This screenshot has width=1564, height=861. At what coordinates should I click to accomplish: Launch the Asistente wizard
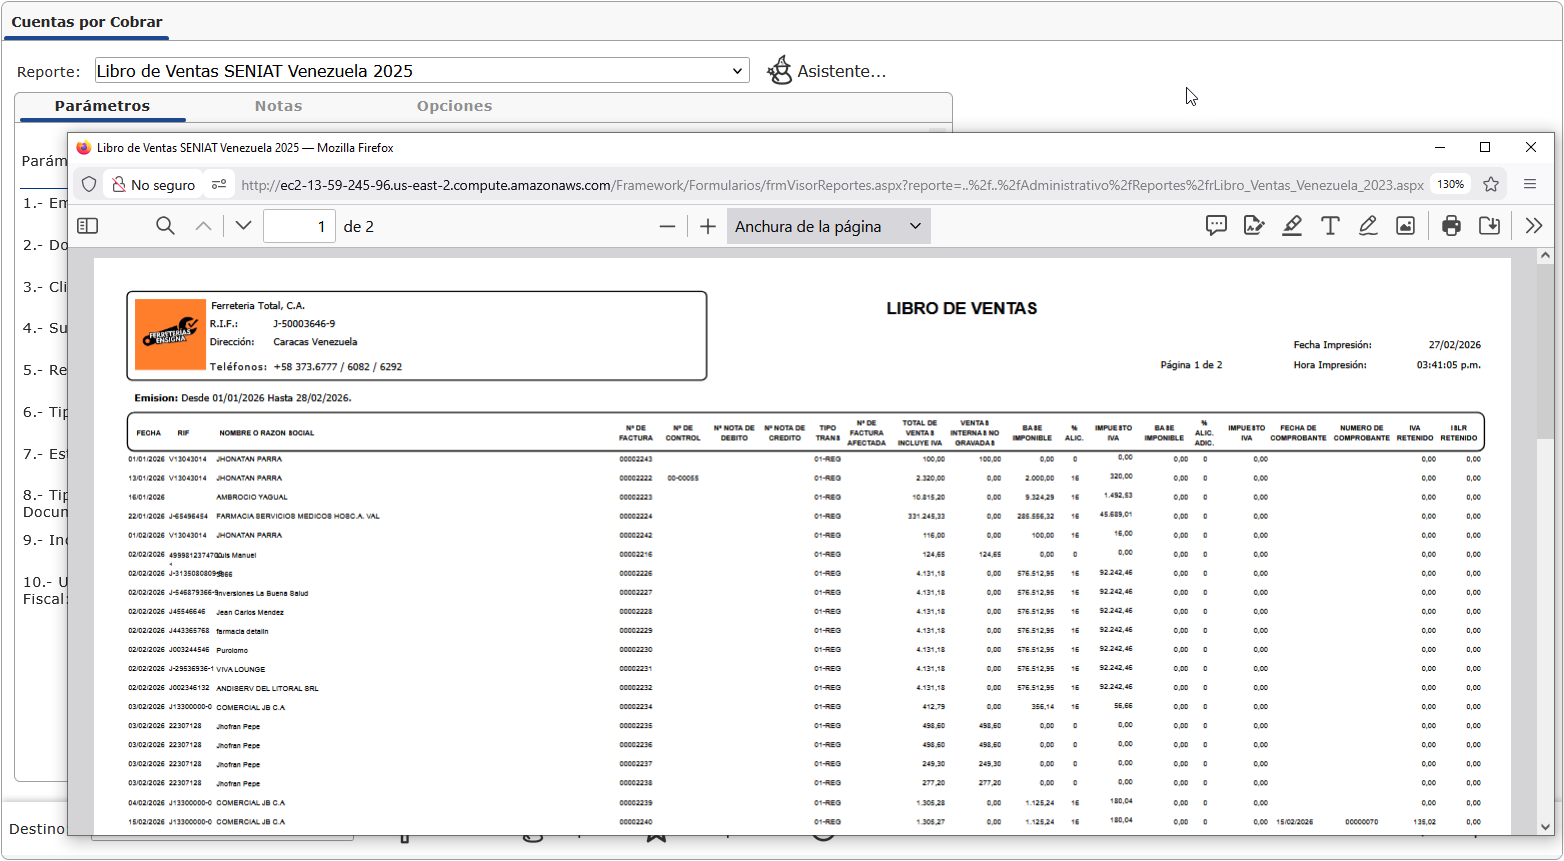[x=826, y=71]
